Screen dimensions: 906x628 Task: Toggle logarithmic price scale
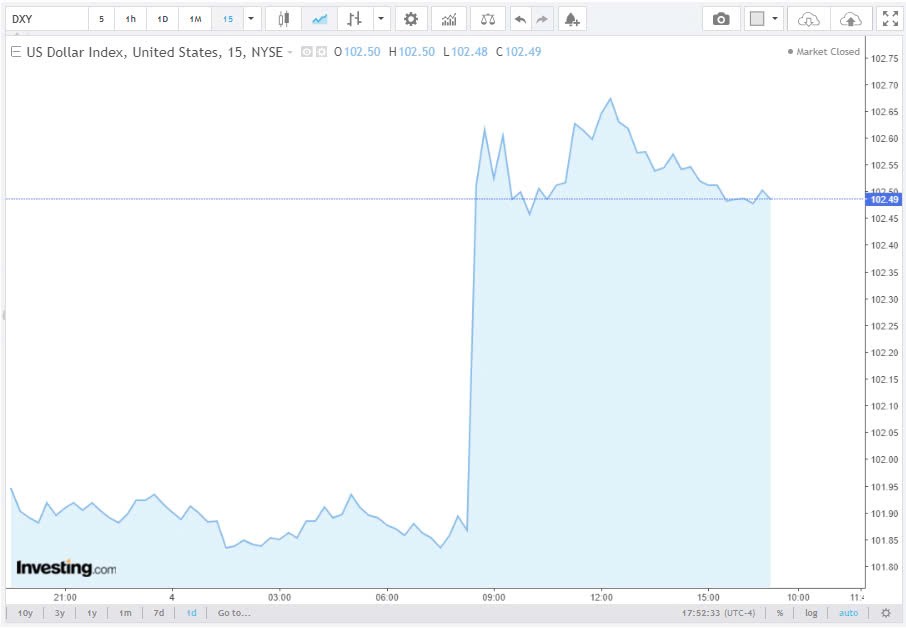811,612
